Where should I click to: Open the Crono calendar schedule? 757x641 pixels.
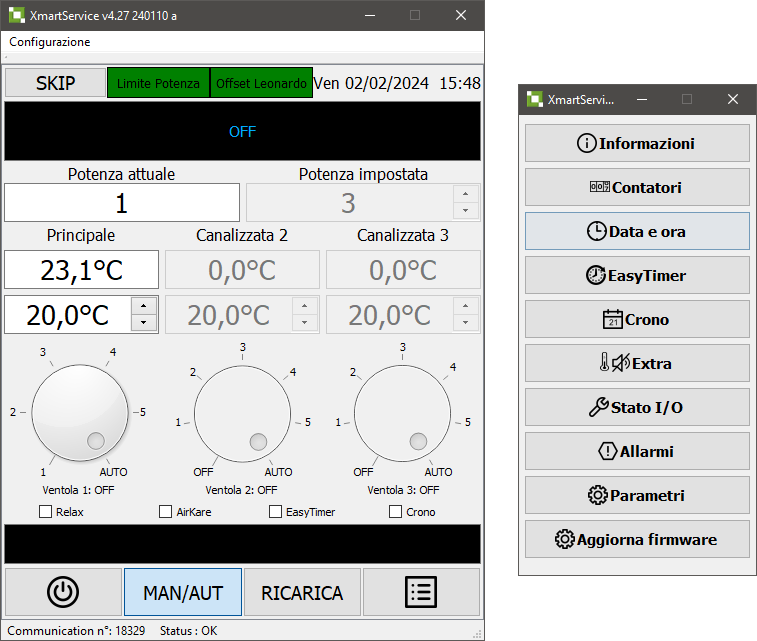(x=637, y=319)
